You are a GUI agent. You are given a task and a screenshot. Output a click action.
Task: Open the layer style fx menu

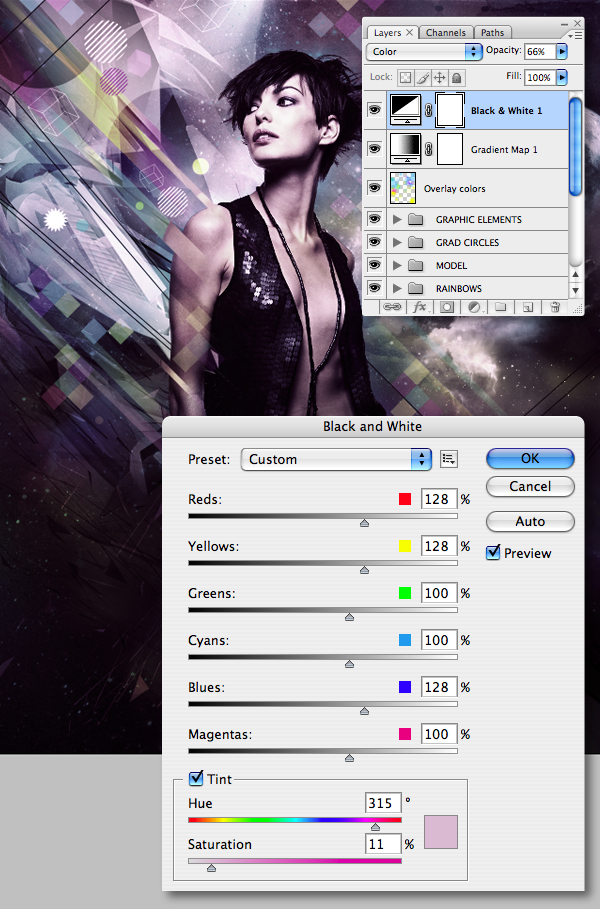420,307
